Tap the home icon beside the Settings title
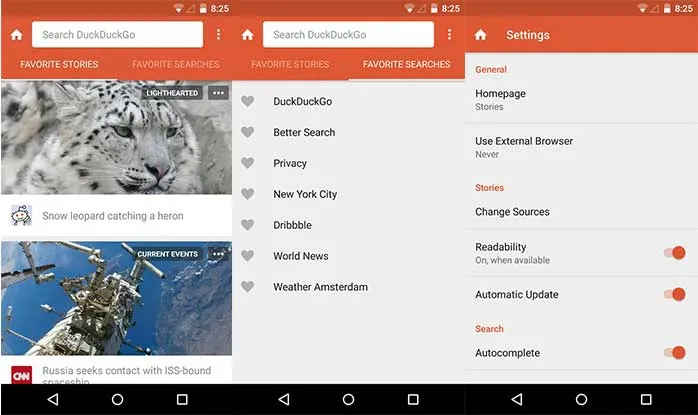 click(480, 35)
